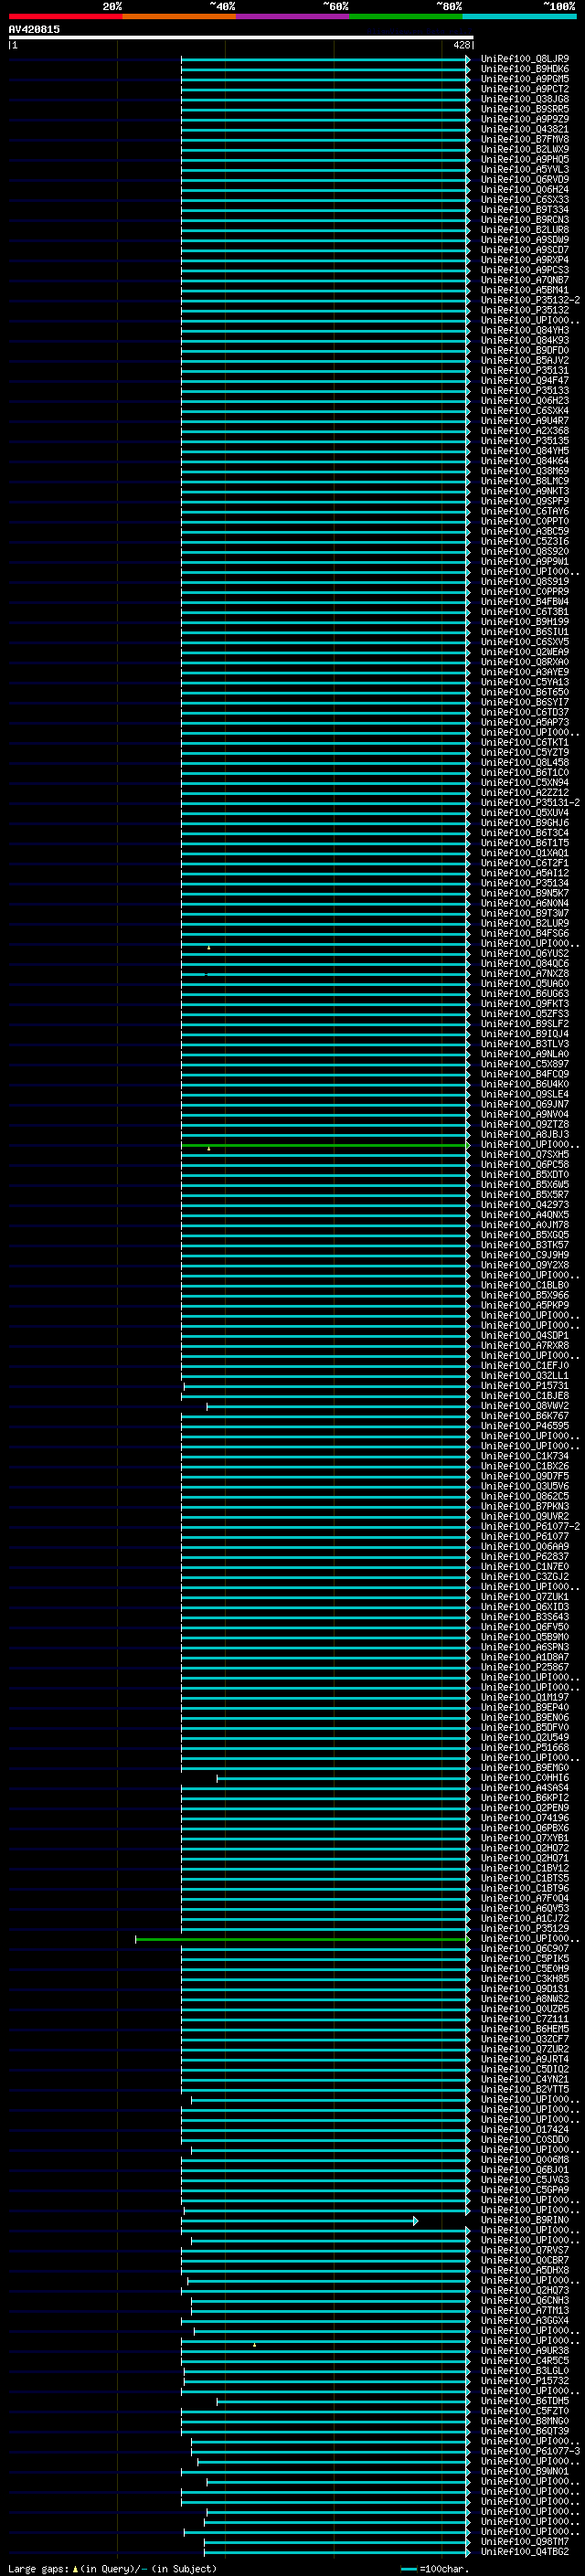Select hit UniRef100_Q9D7F5

[x=525, y=1476]
